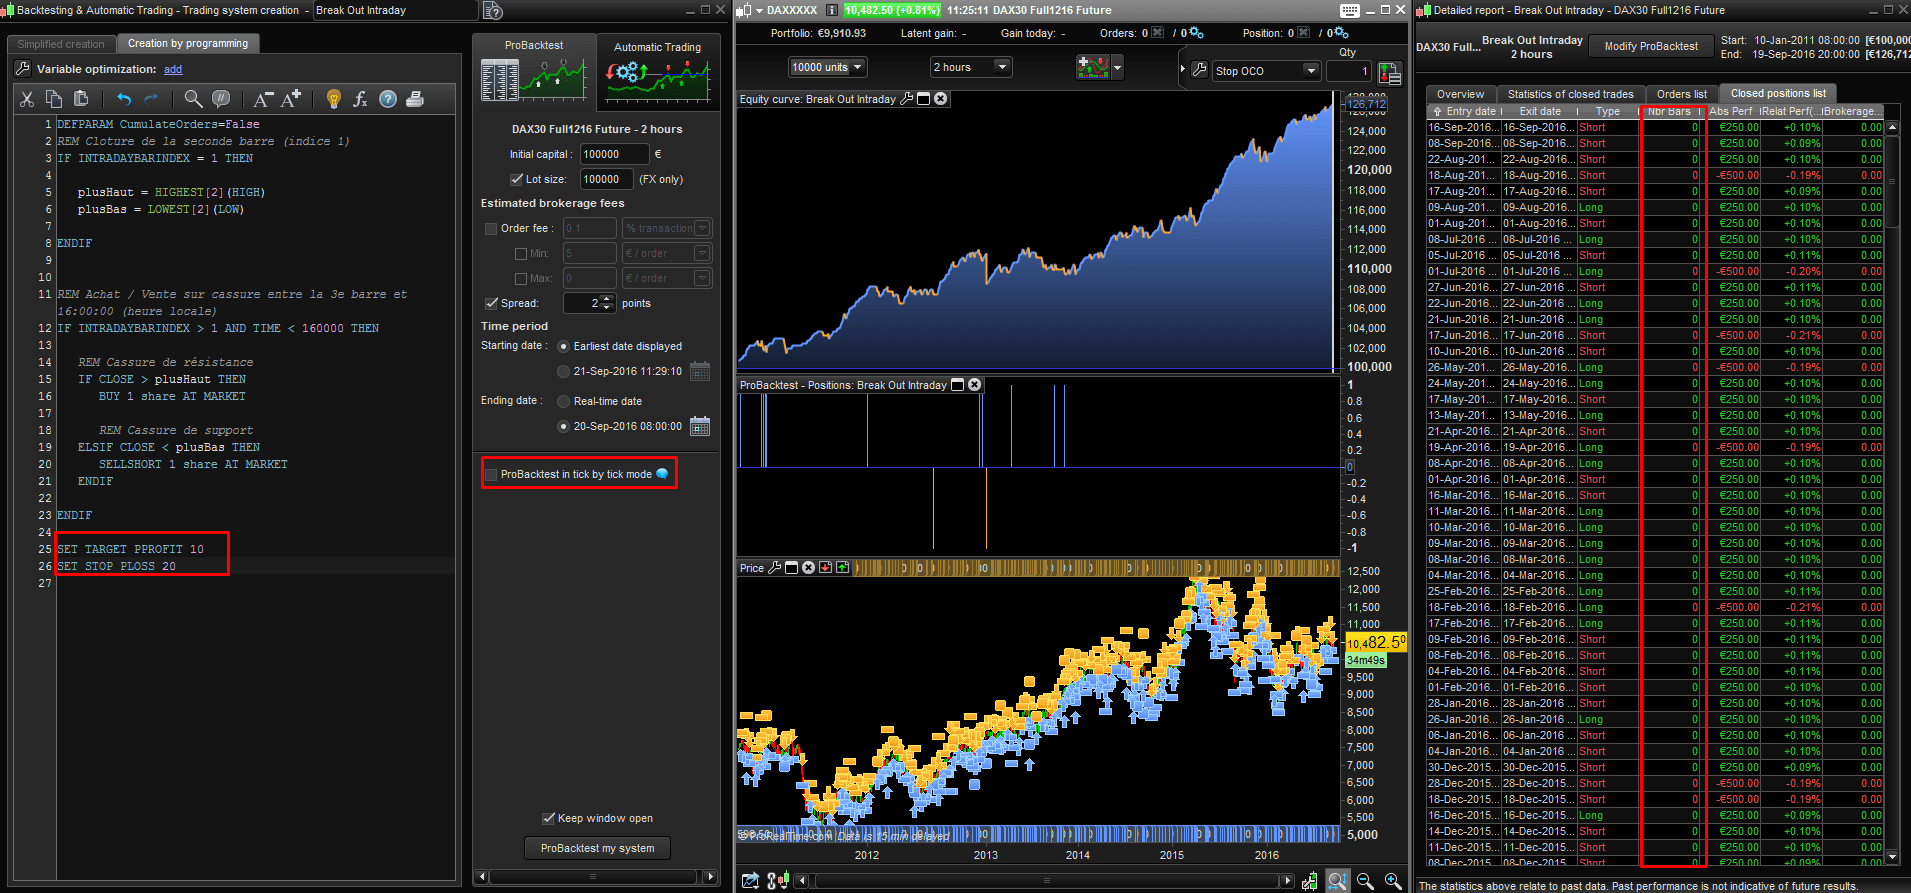Toggle the Spread checkbox
Screen dimensions: 1911x893
click(492, 303)
